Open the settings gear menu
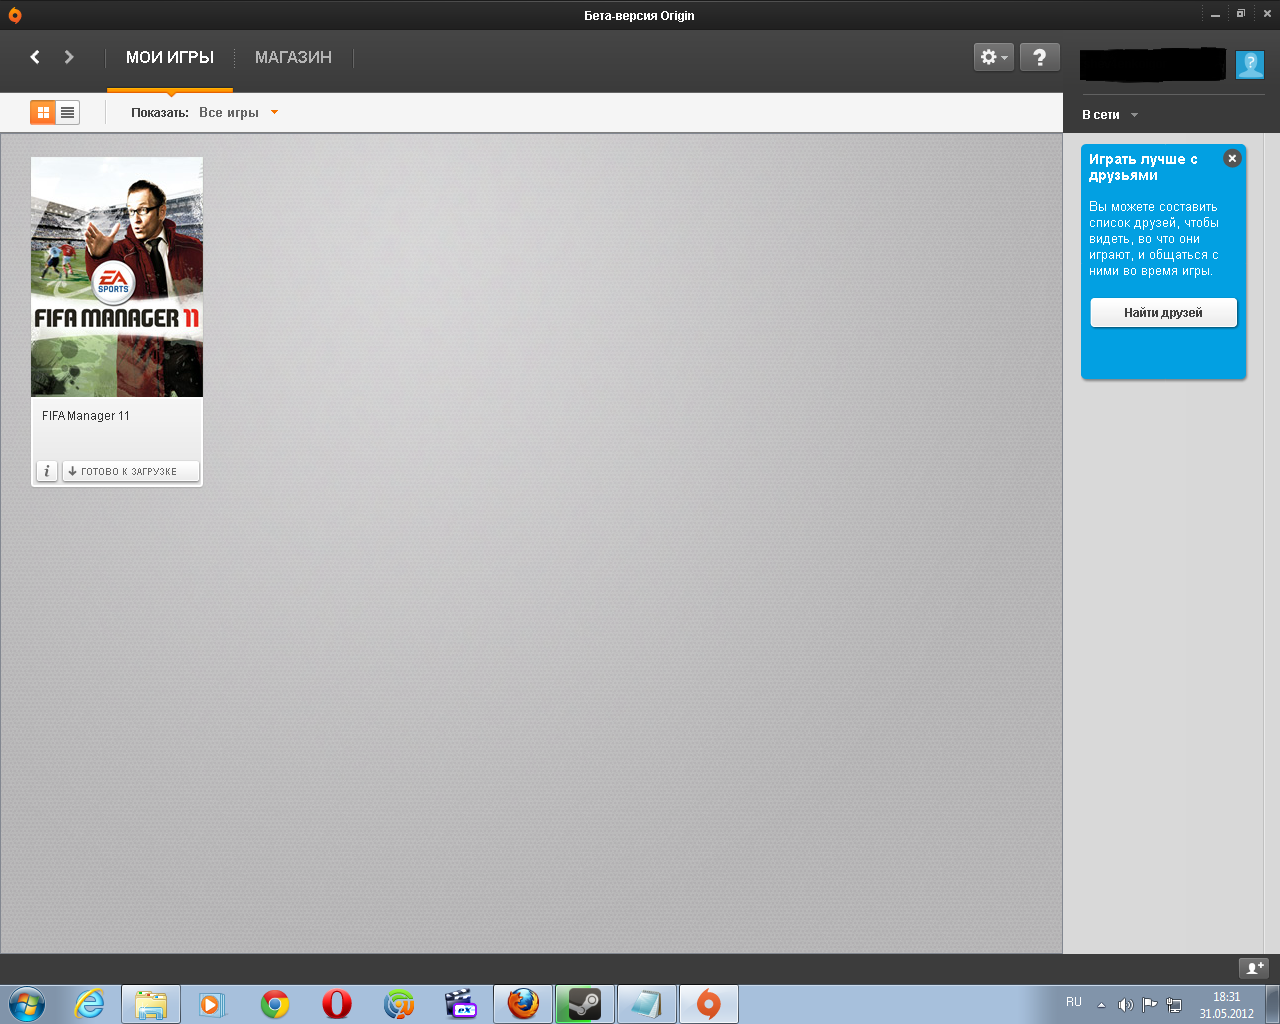 (994, 57)
